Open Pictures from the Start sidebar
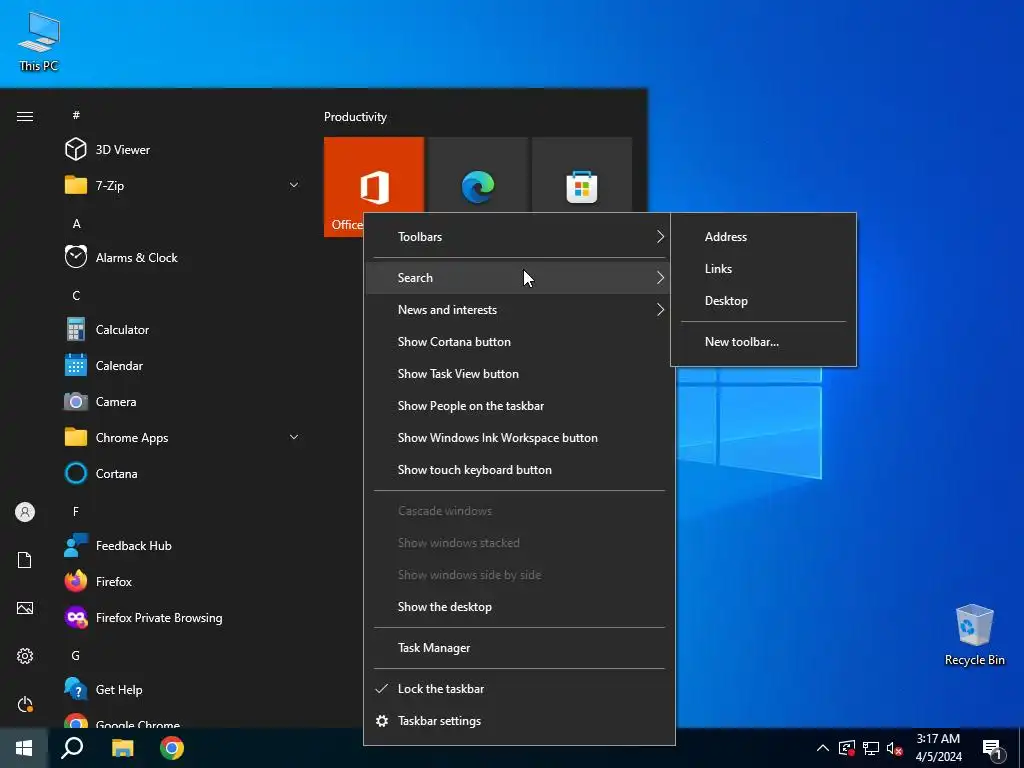This screenshot has height=768, width=1024. (25, 608)
